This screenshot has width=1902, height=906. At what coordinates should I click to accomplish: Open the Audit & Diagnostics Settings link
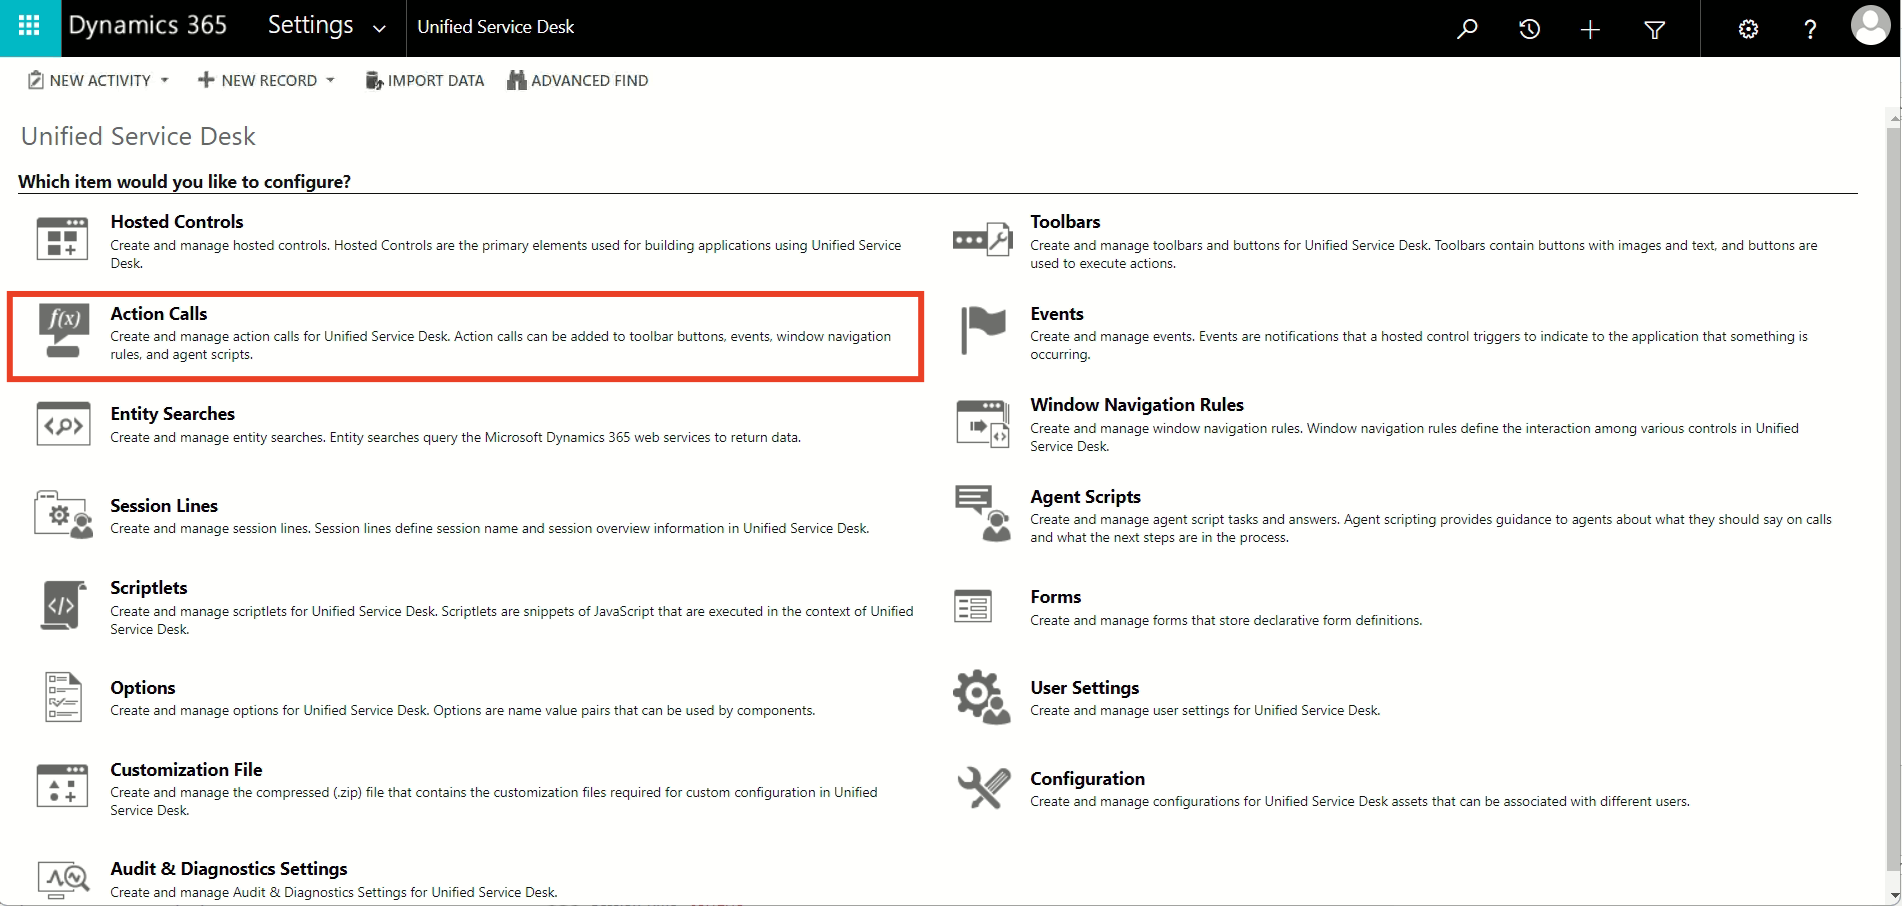(x=229, y=869)
